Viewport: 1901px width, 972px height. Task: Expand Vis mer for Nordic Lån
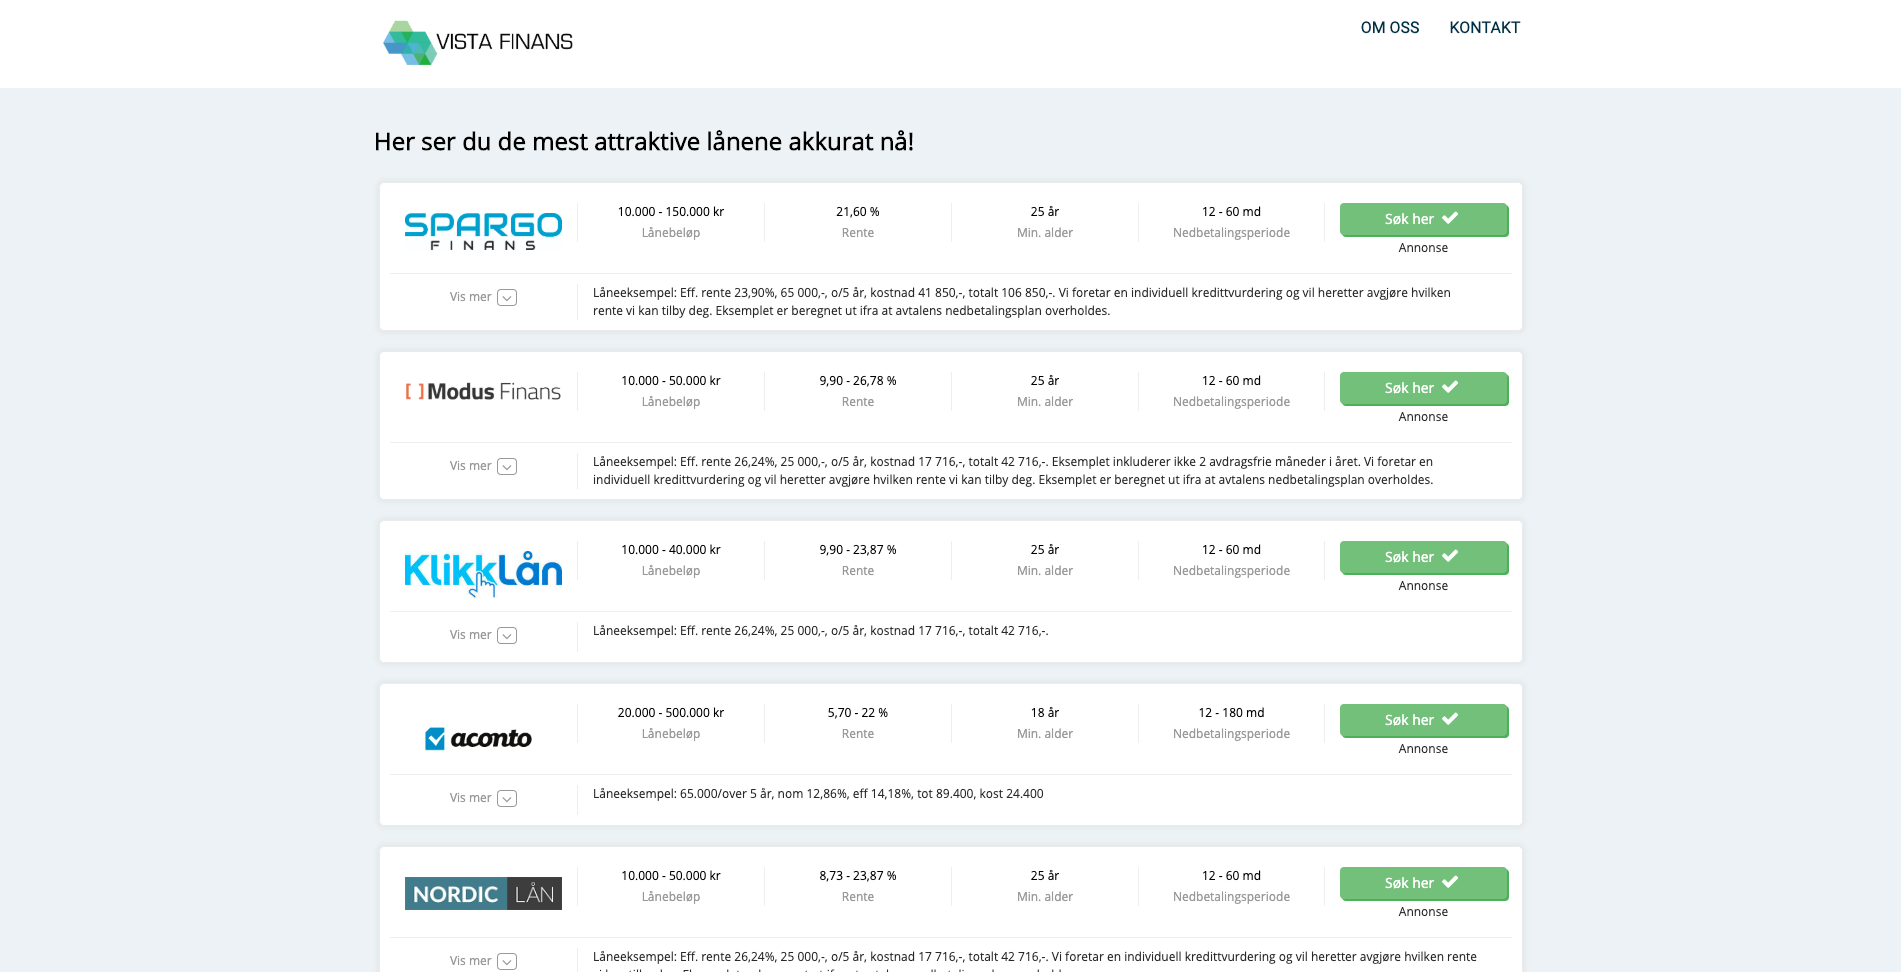(483, 961)
